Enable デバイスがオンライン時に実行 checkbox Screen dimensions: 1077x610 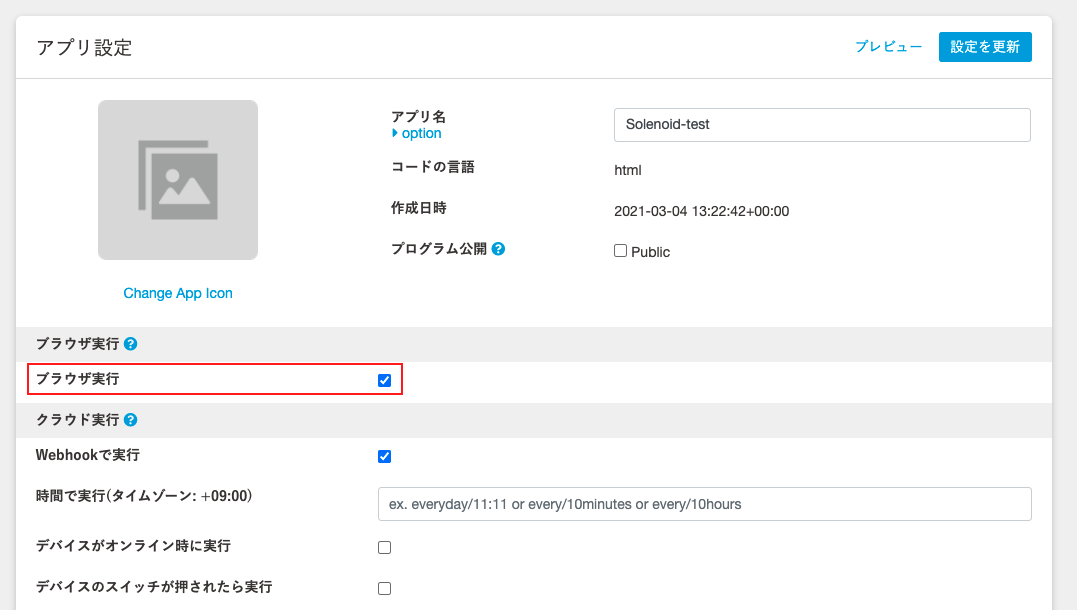[x=385, y=547]
